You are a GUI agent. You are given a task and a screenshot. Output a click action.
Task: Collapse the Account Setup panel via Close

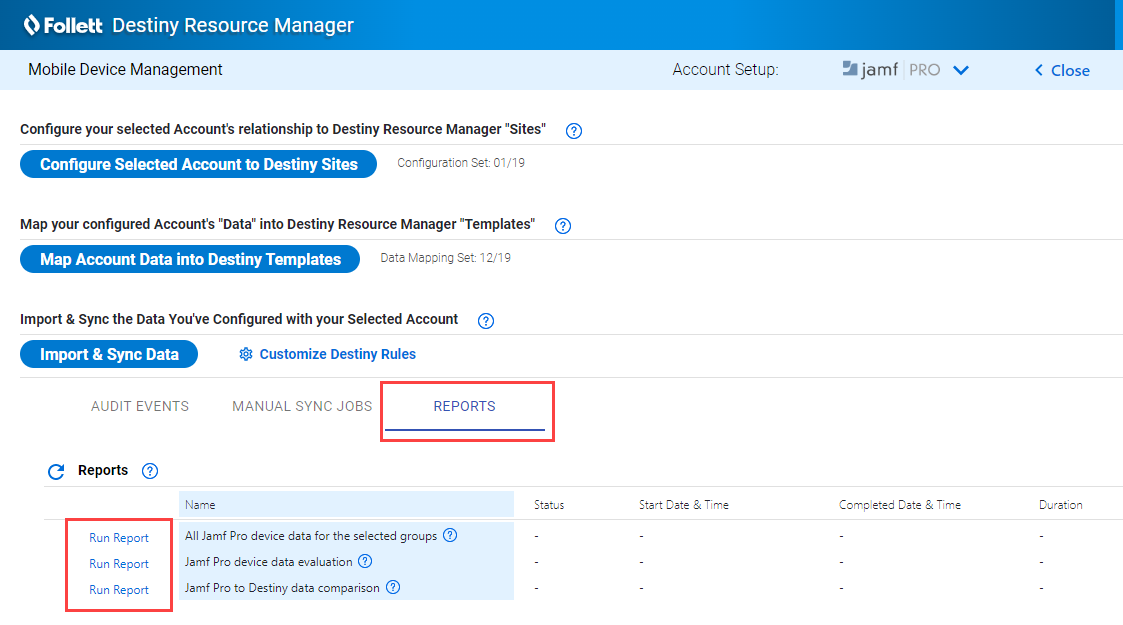pos(1061,70)
